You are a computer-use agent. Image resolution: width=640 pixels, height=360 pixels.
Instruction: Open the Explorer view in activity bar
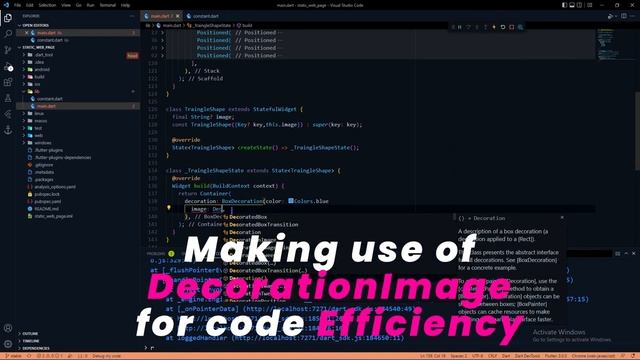pos(8,18)
